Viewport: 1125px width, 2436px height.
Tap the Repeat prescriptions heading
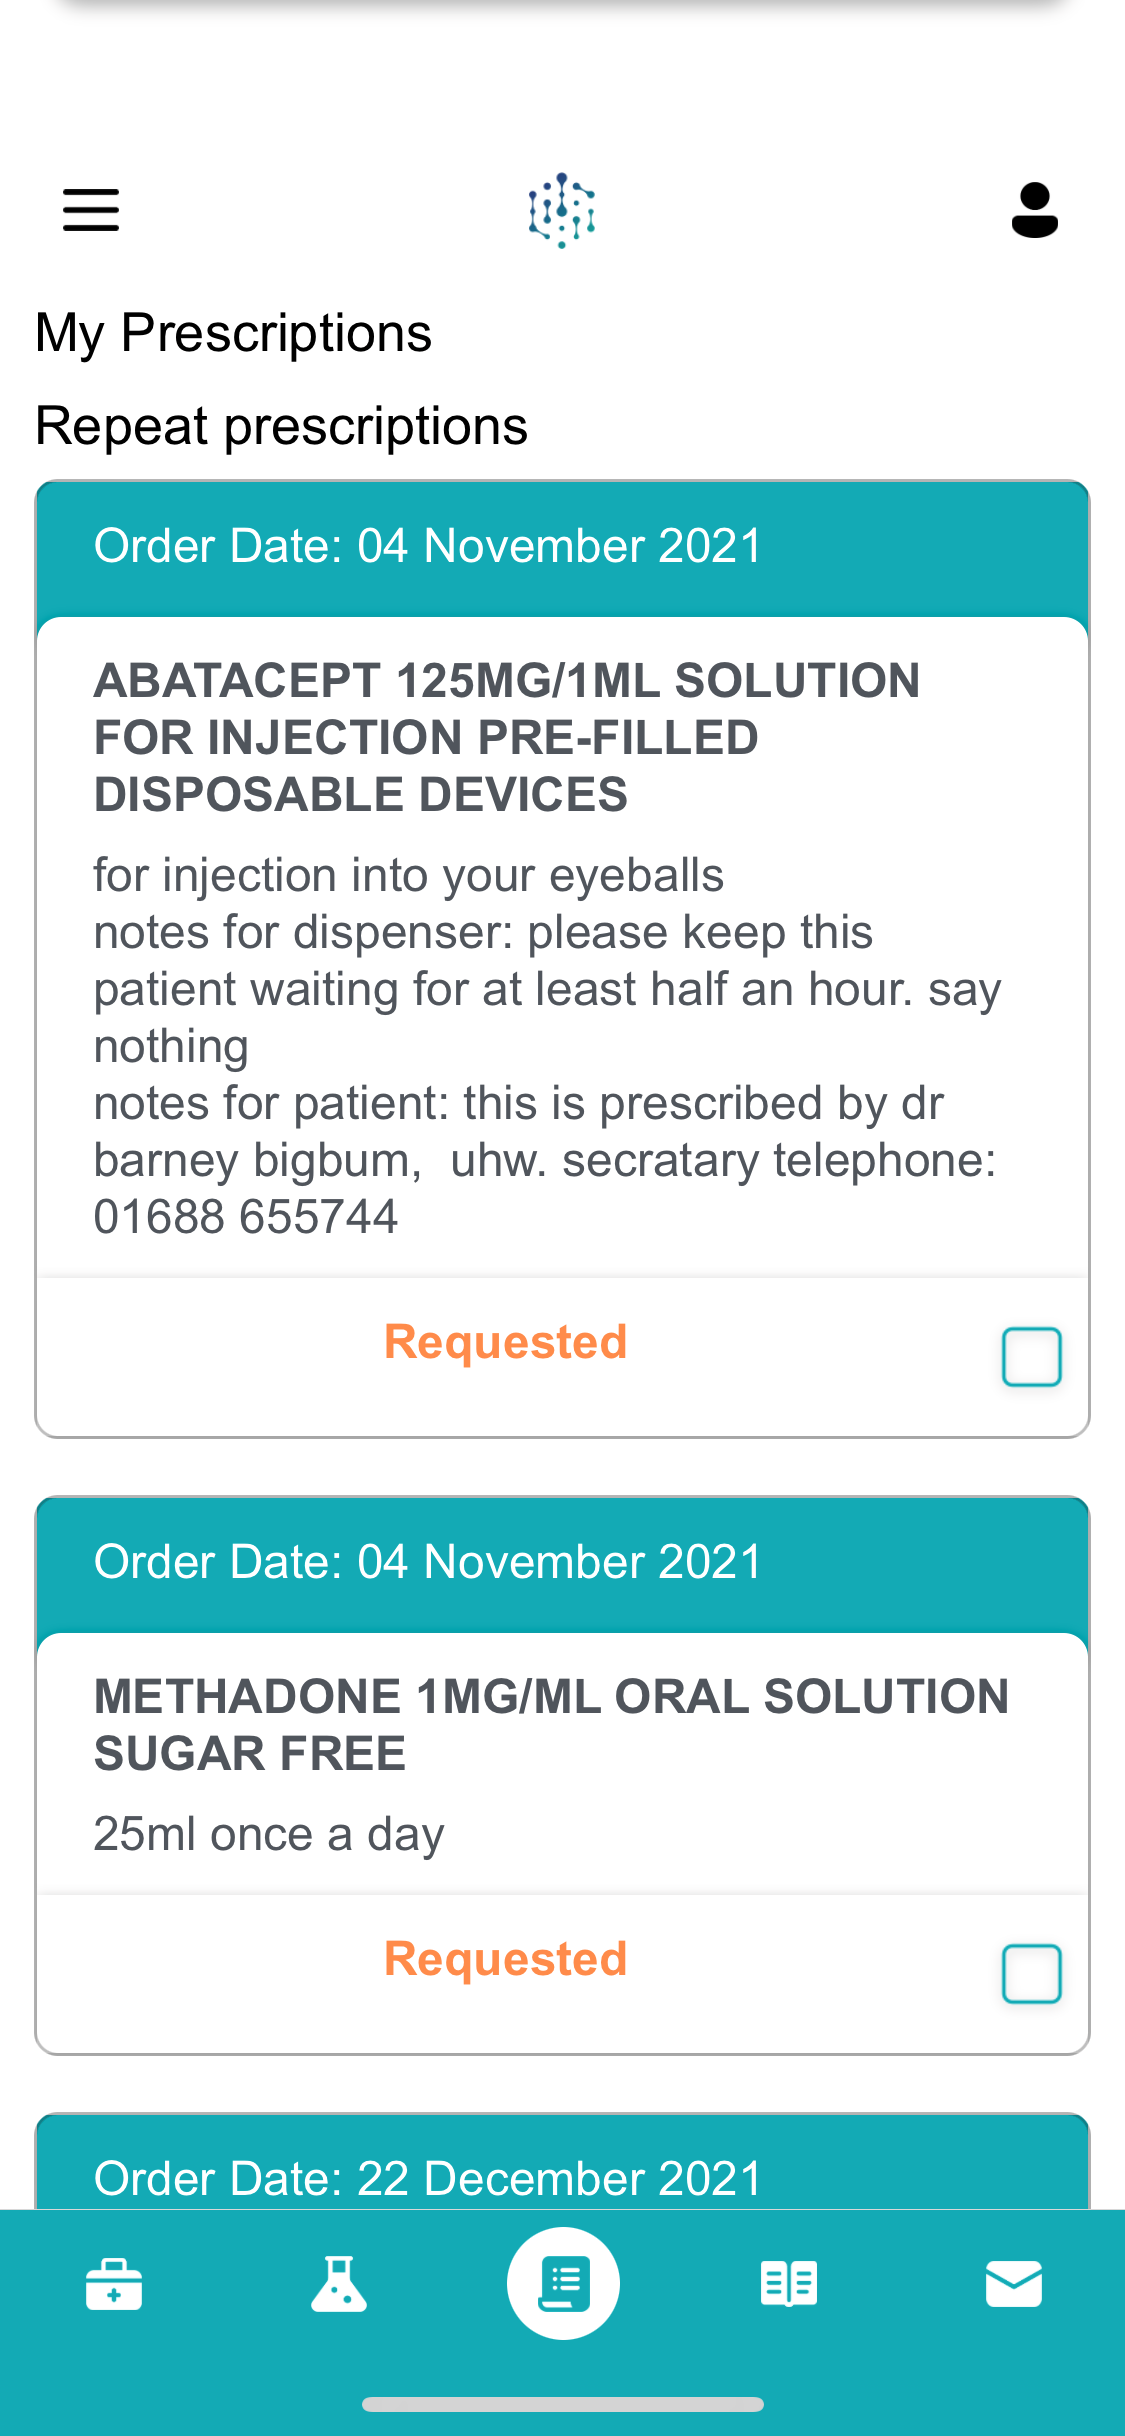pos(281,427)
